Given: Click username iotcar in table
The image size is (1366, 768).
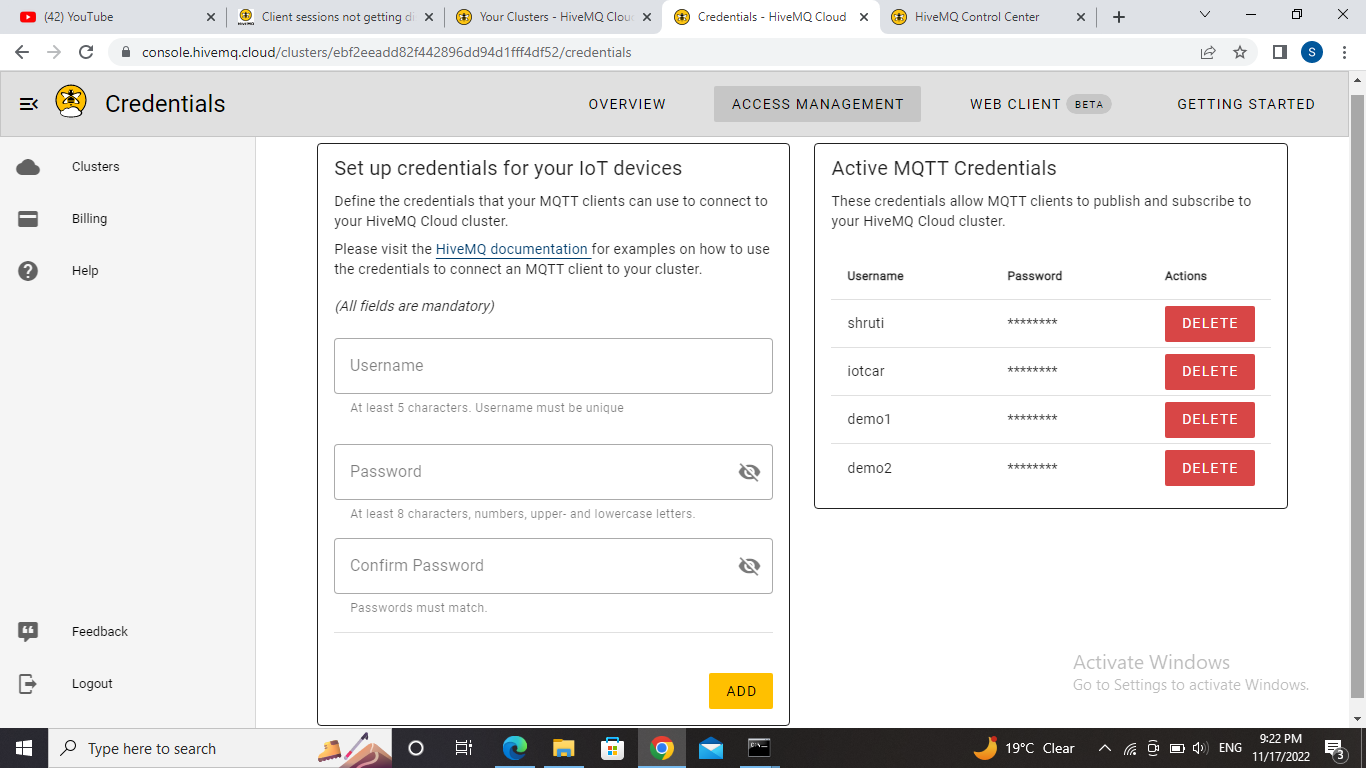Looking at the screenshot, I should (x=866, y=372).
